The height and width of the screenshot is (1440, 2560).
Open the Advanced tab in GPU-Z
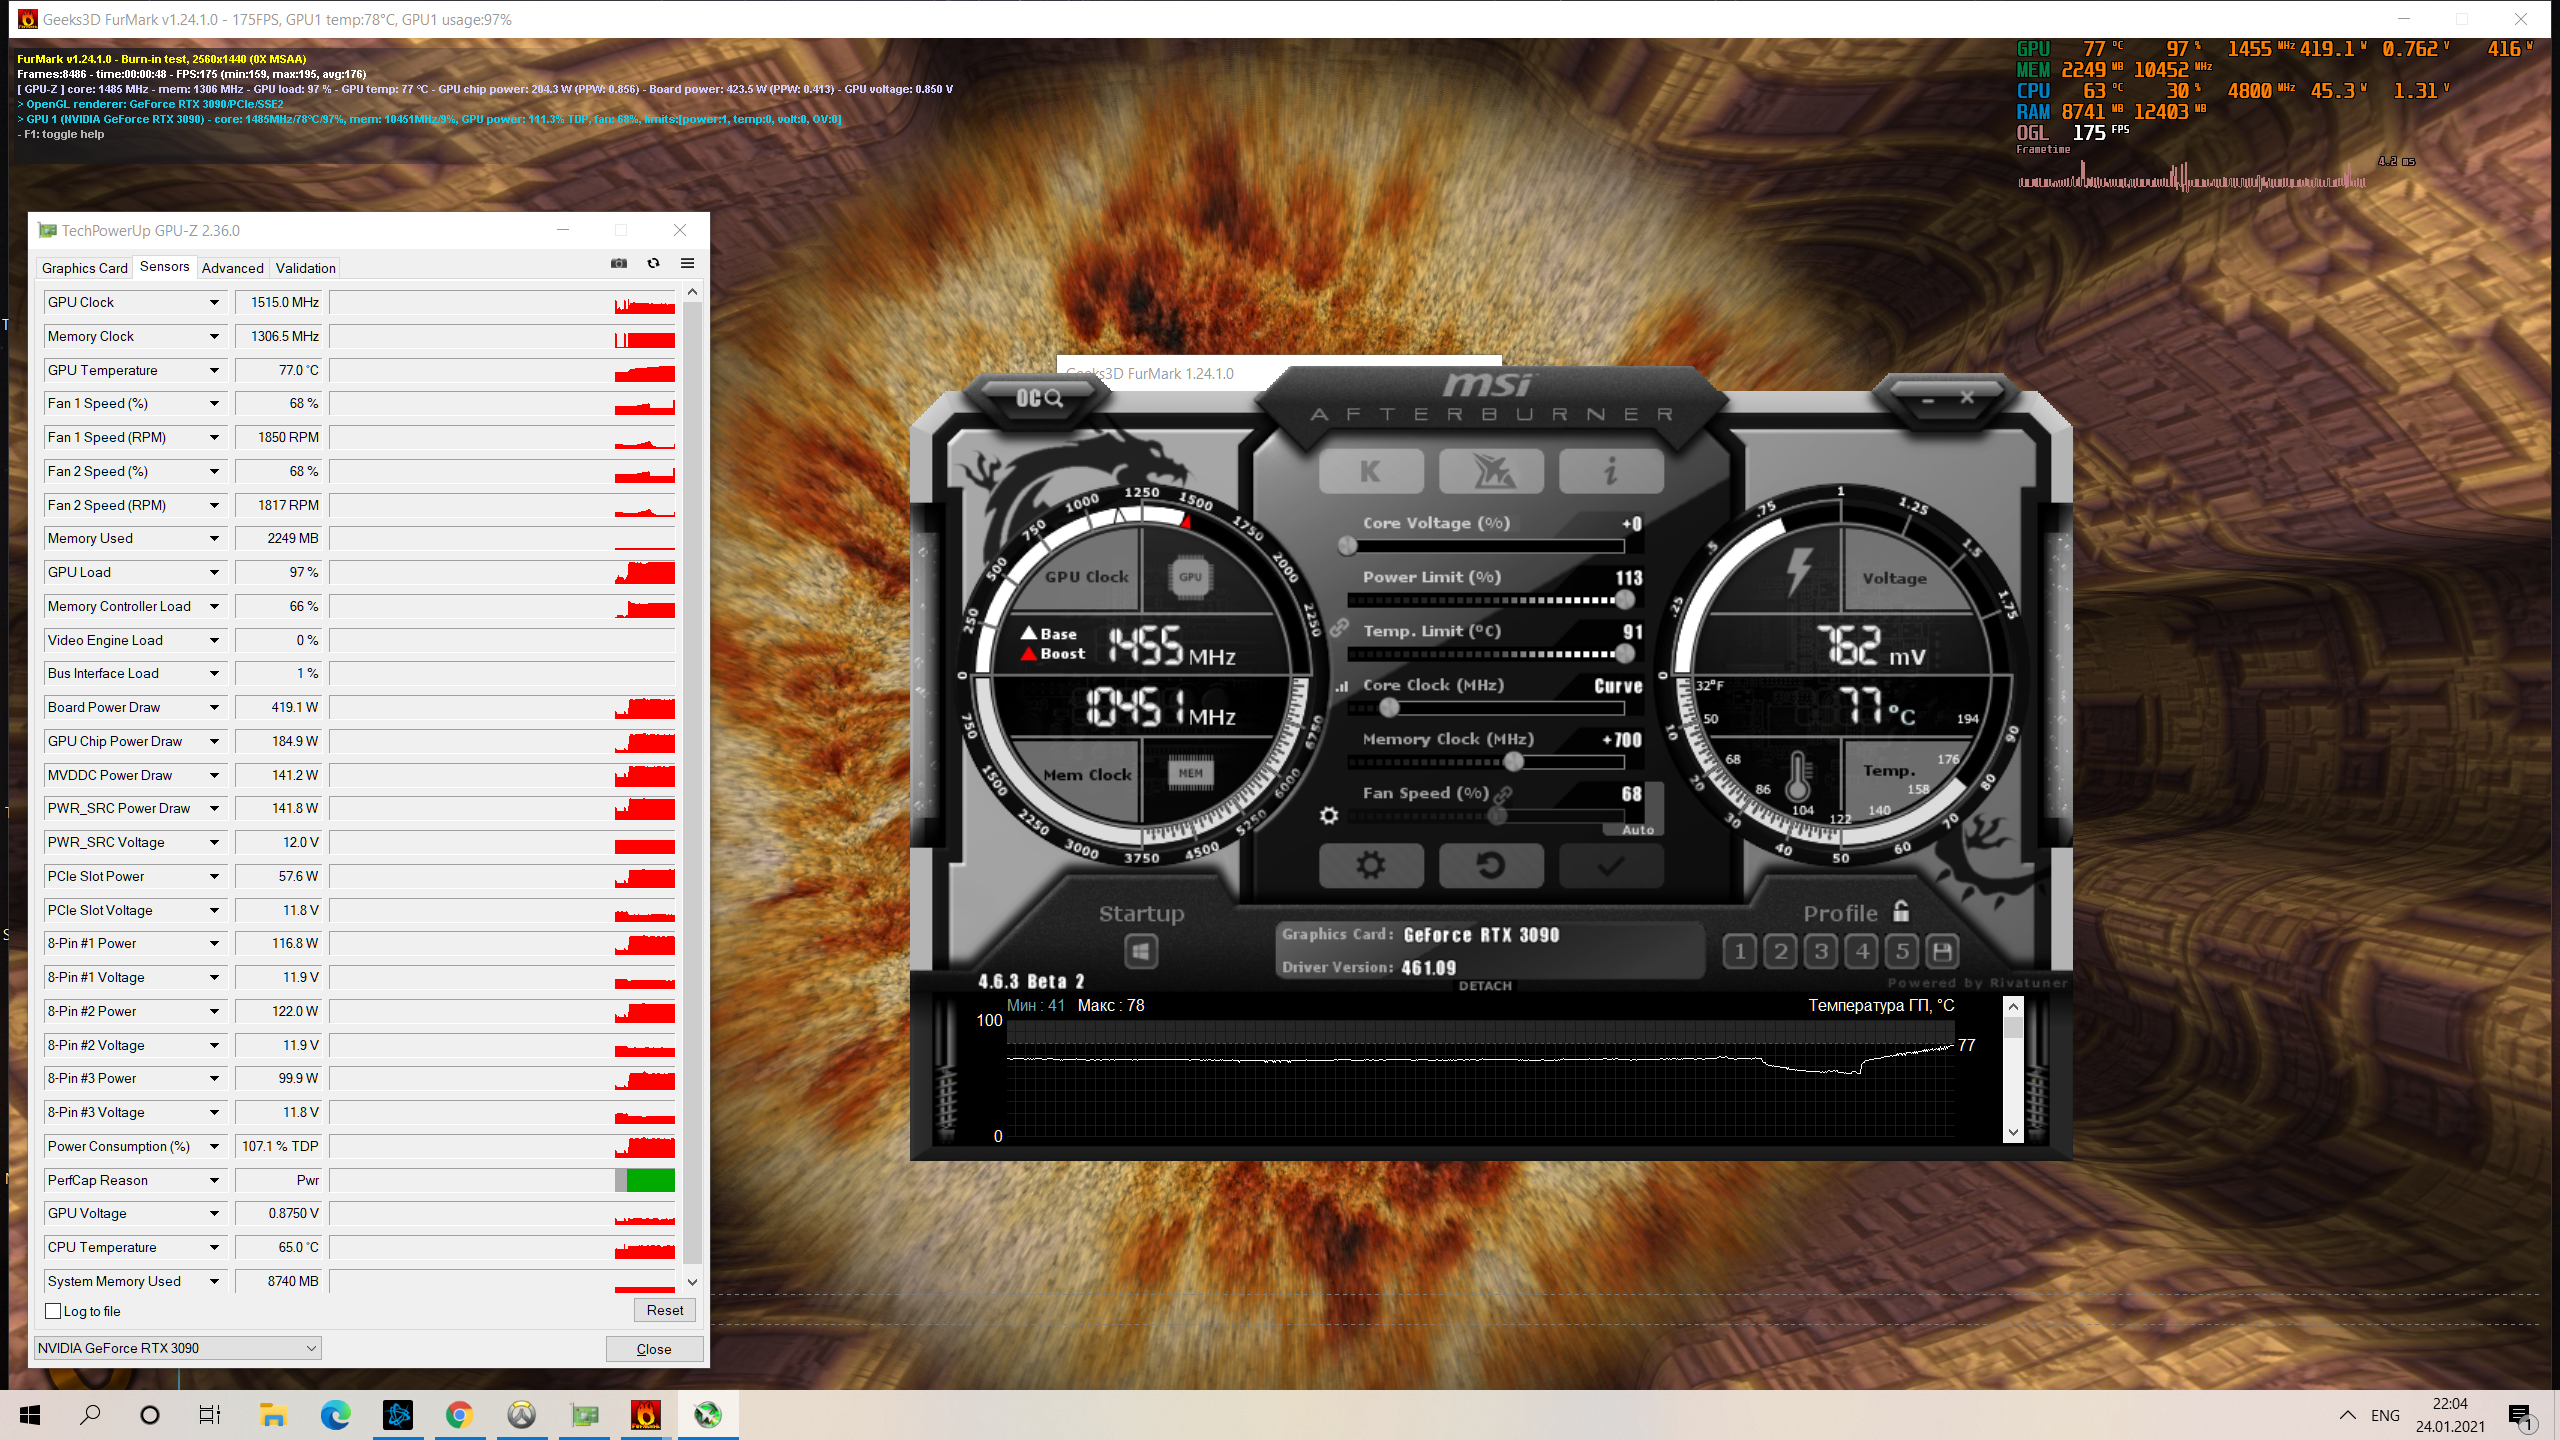pos(232,268)
